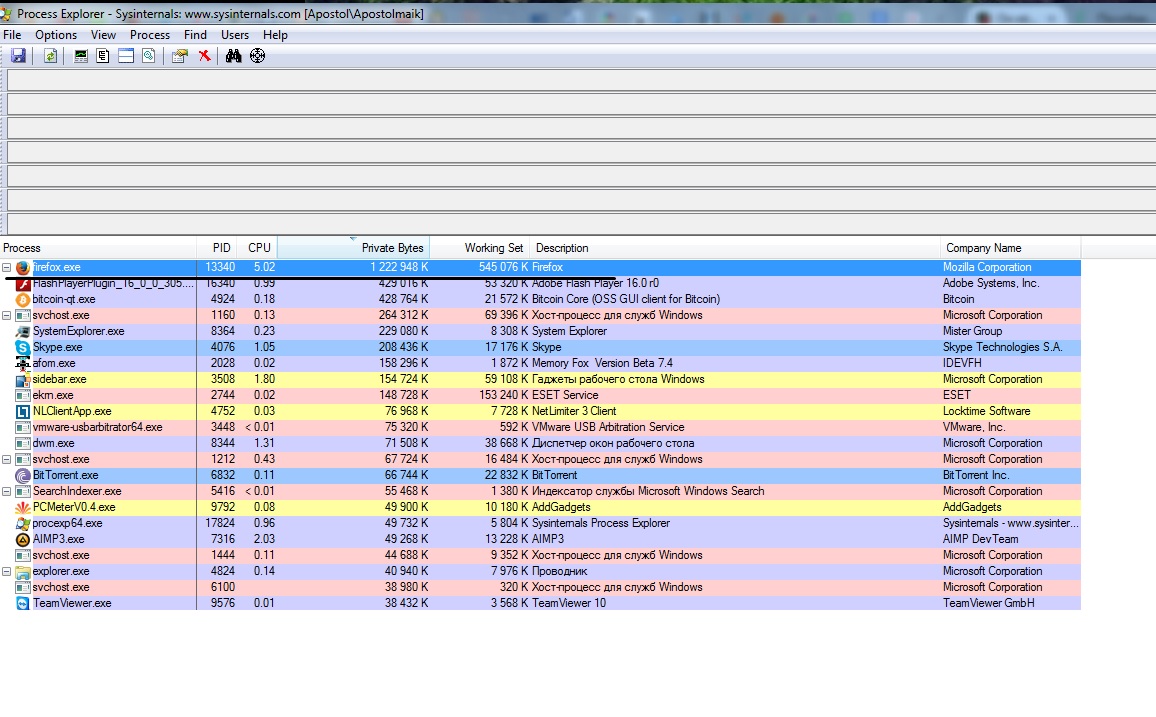Sort by the Private Bytes column header

coord(353,248)
